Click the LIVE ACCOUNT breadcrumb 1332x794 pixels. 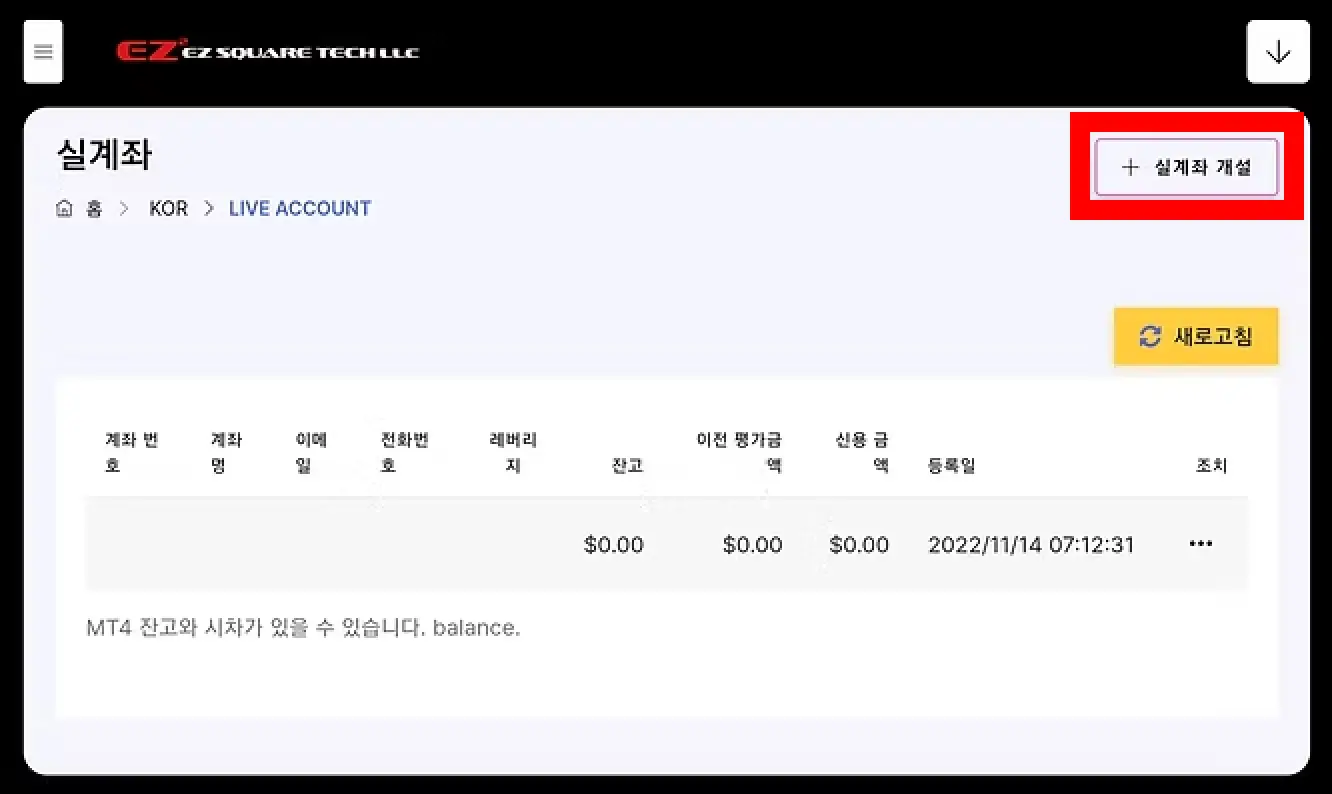click(x=300, y=209)
